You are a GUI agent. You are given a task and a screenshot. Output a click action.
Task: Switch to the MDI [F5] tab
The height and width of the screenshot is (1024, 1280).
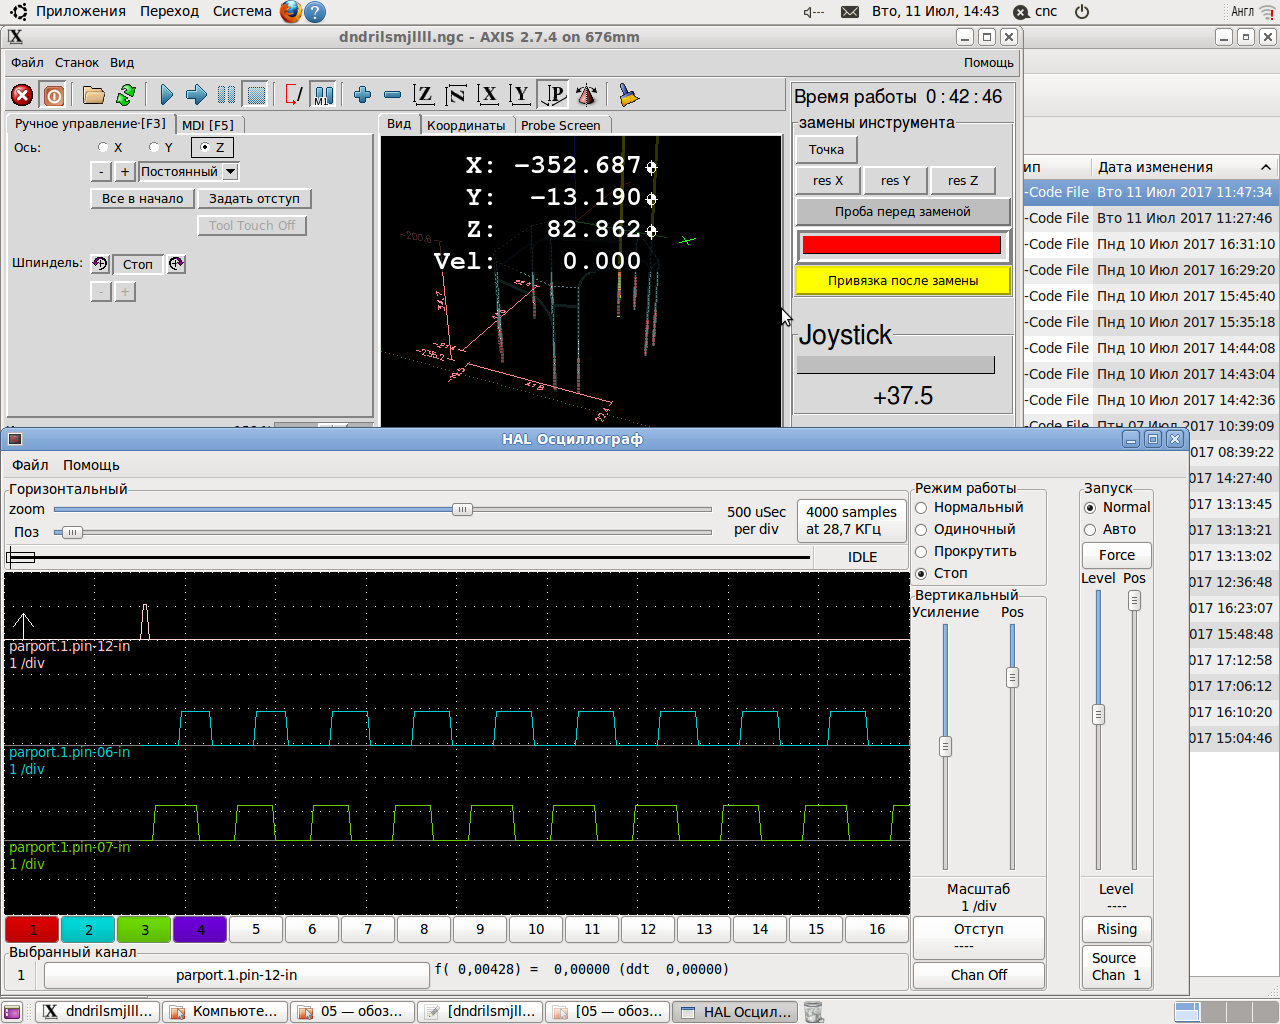pos(208,125)
